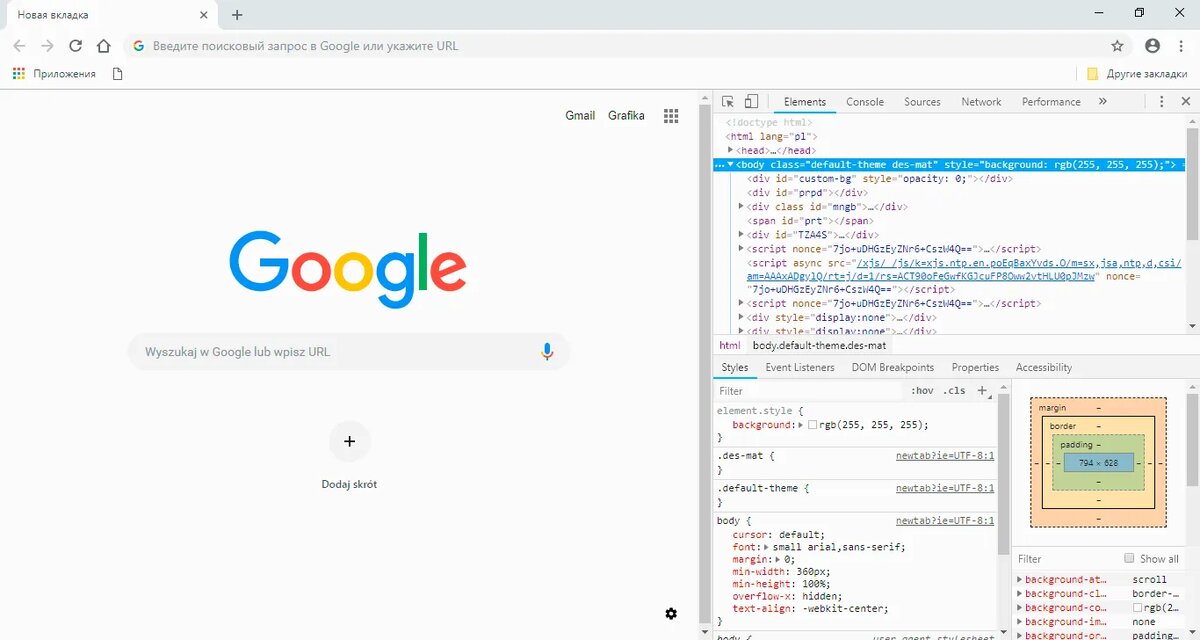
Task: Open the home page icon
Action: click(x=103, y=46)
